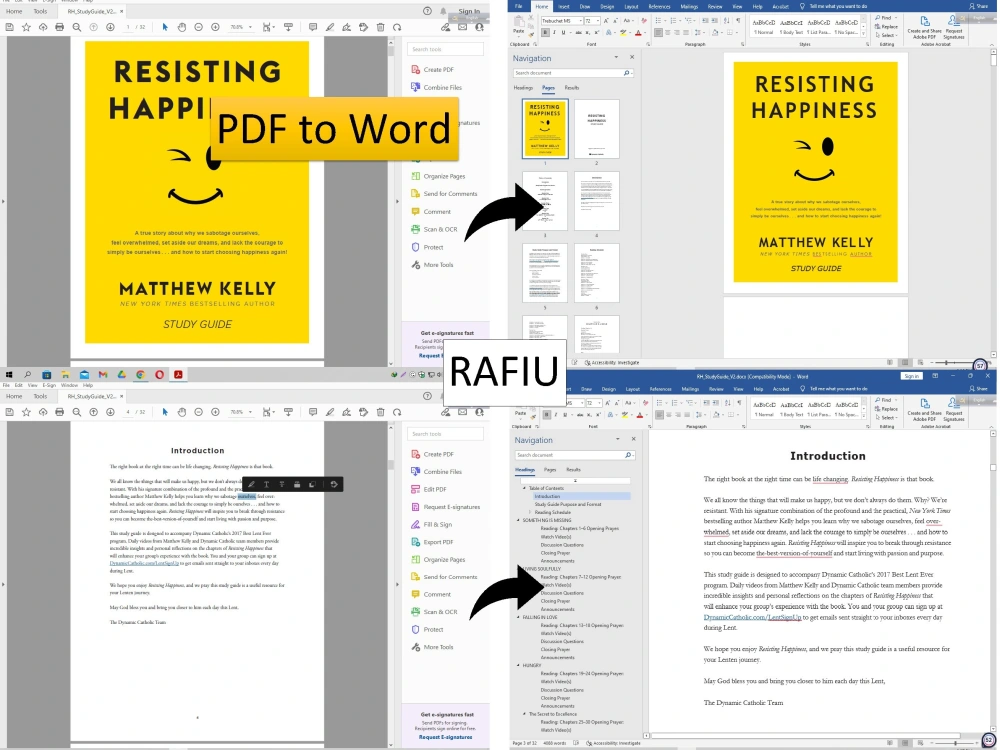Switch to Headings tab in top Navigation pane
Screen dimensions: 1000x750
click(523, 87)
